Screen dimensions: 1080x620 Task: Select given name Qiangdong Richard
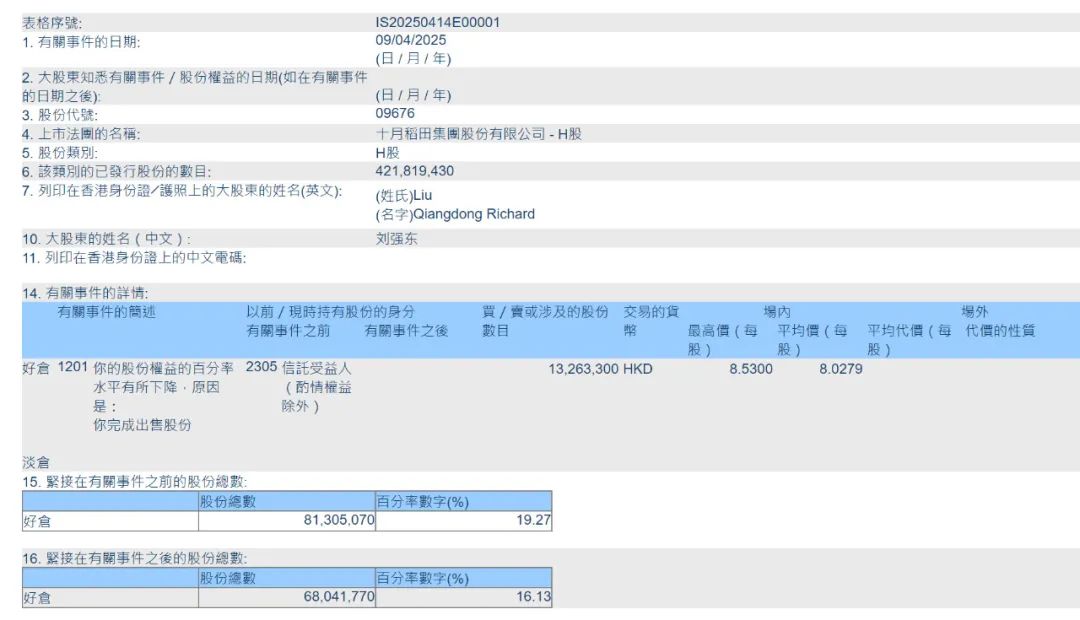[474, 214]
